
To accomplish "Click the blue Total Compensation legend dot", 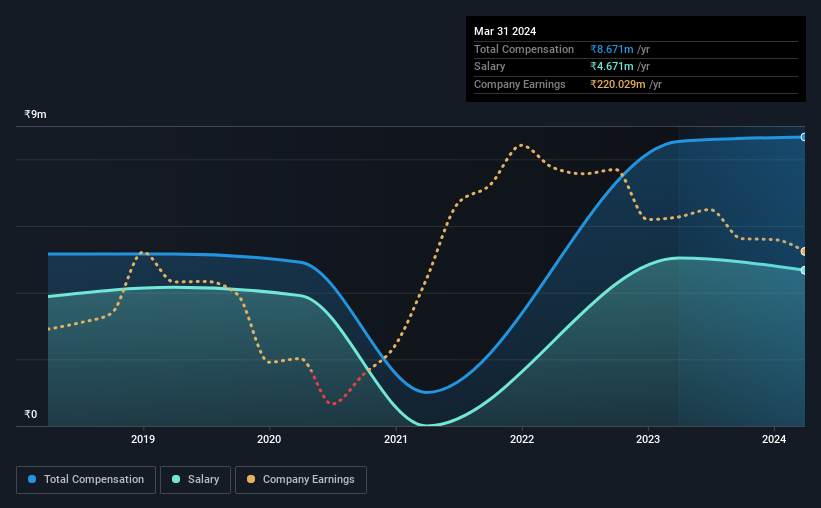I will click(32, 479).
